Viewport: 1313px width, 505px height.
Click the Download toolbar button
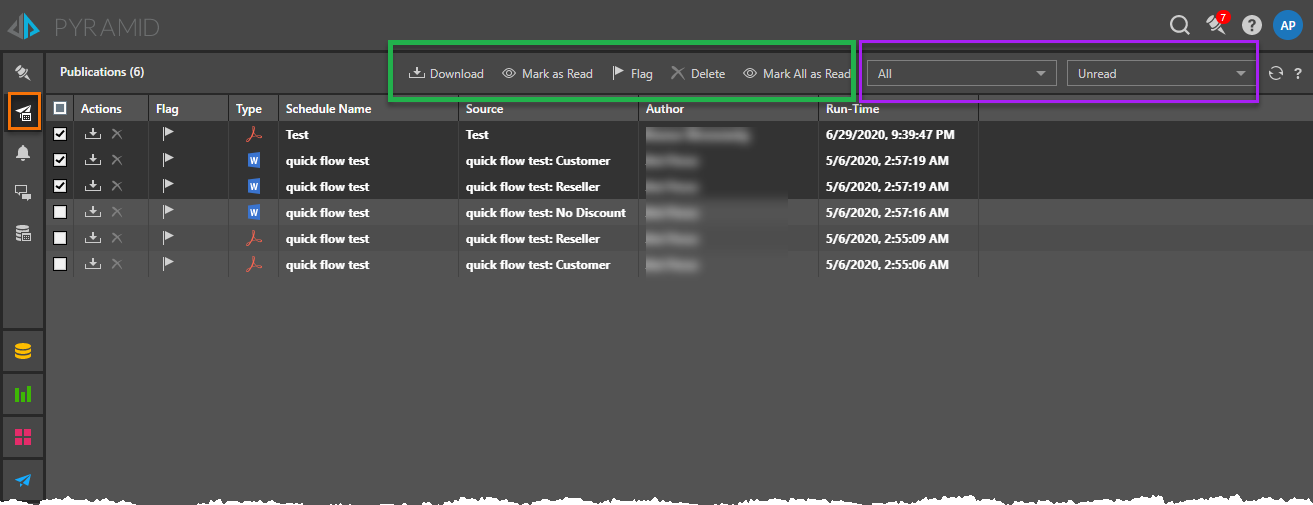(x=447, y=74)
